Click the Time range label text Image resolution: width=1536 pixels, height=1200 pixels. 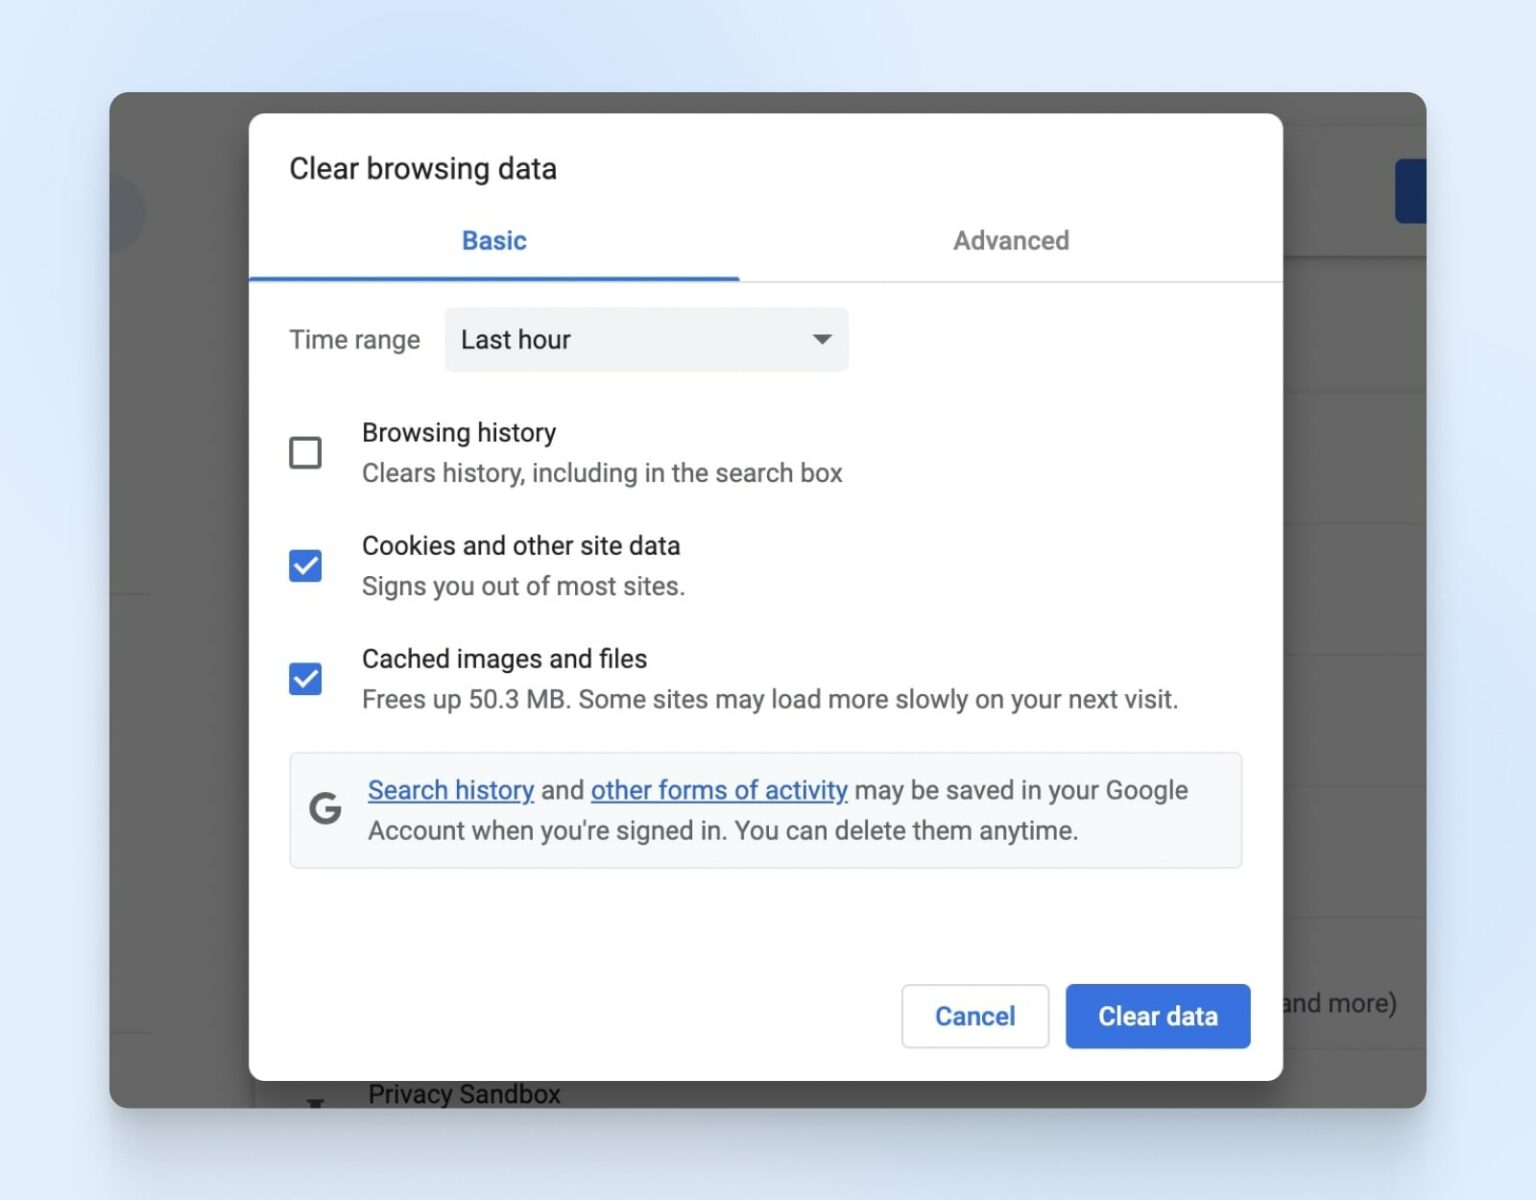point(354,340)
